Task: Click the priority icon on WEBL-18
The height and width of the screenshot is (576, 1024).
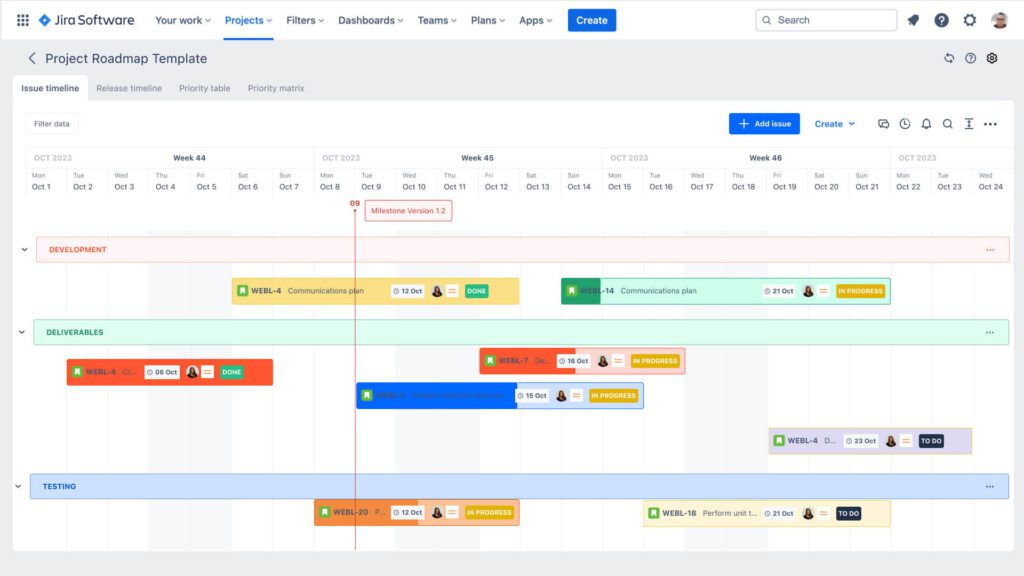Action: click(824, 513)
